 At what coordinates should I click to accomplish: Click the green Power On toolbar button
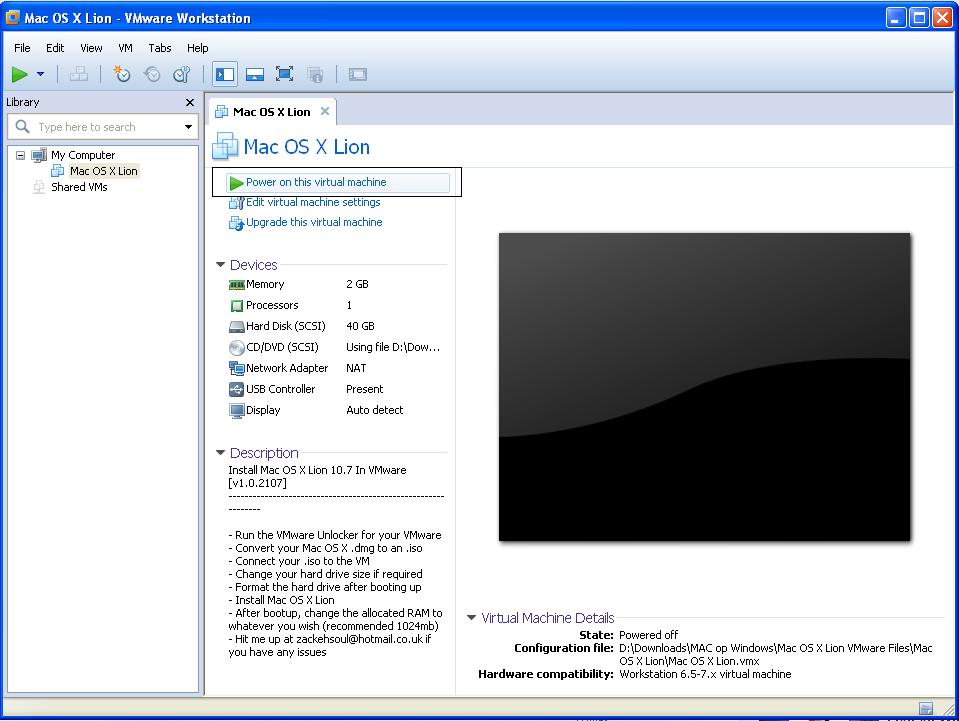point(20,75)
